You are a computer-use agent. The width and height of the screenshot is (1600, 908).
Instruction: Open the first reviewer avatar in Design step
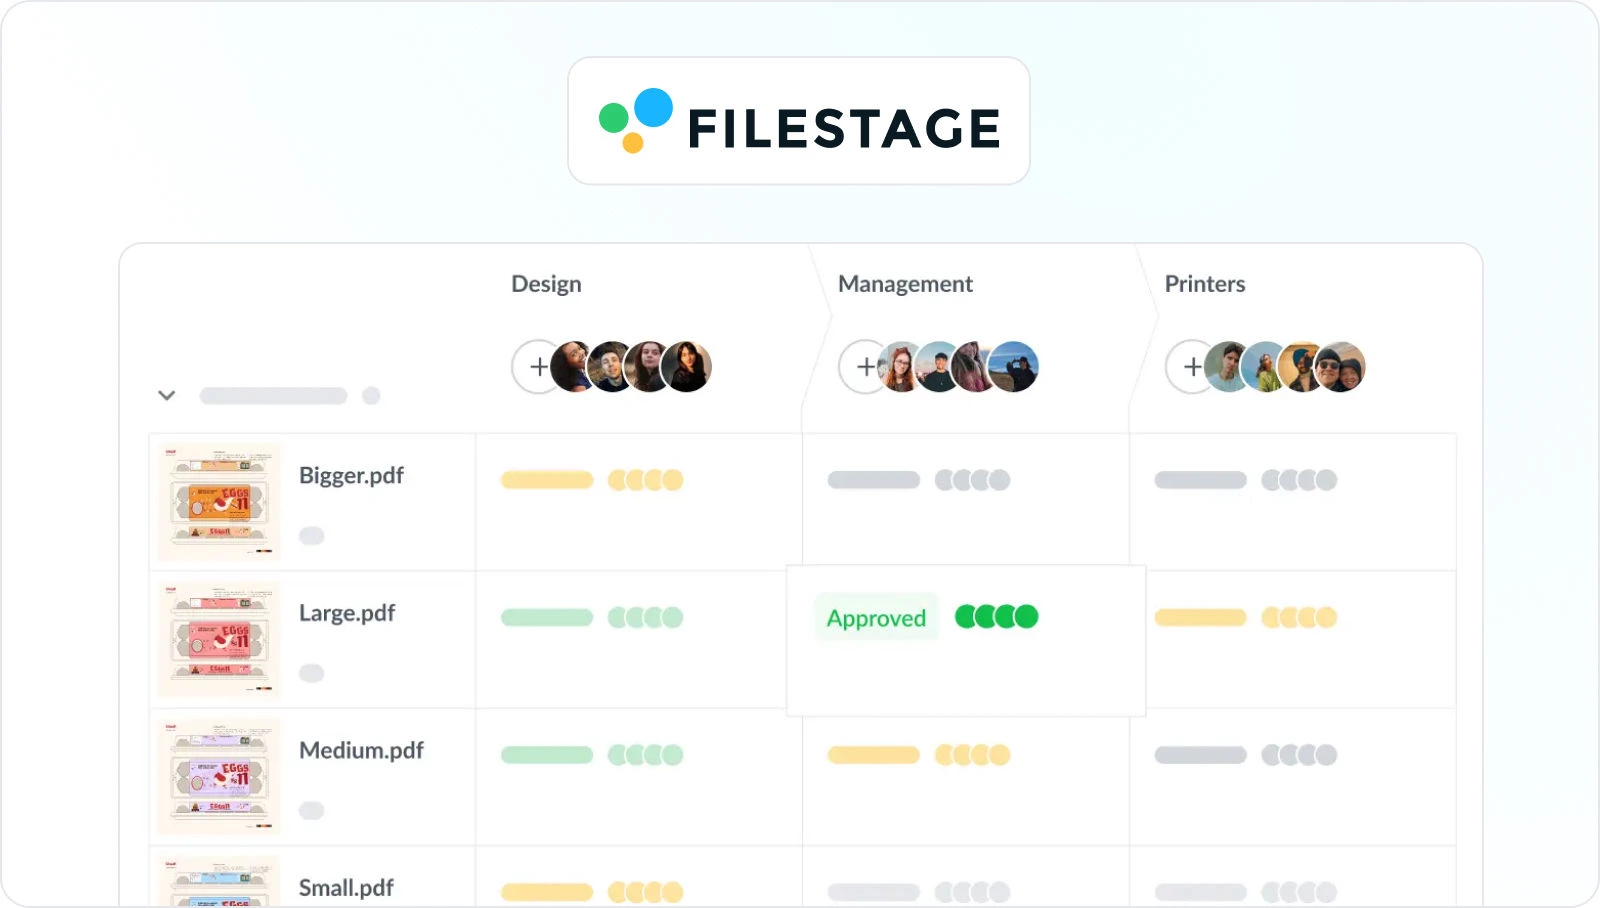point(572,367)
